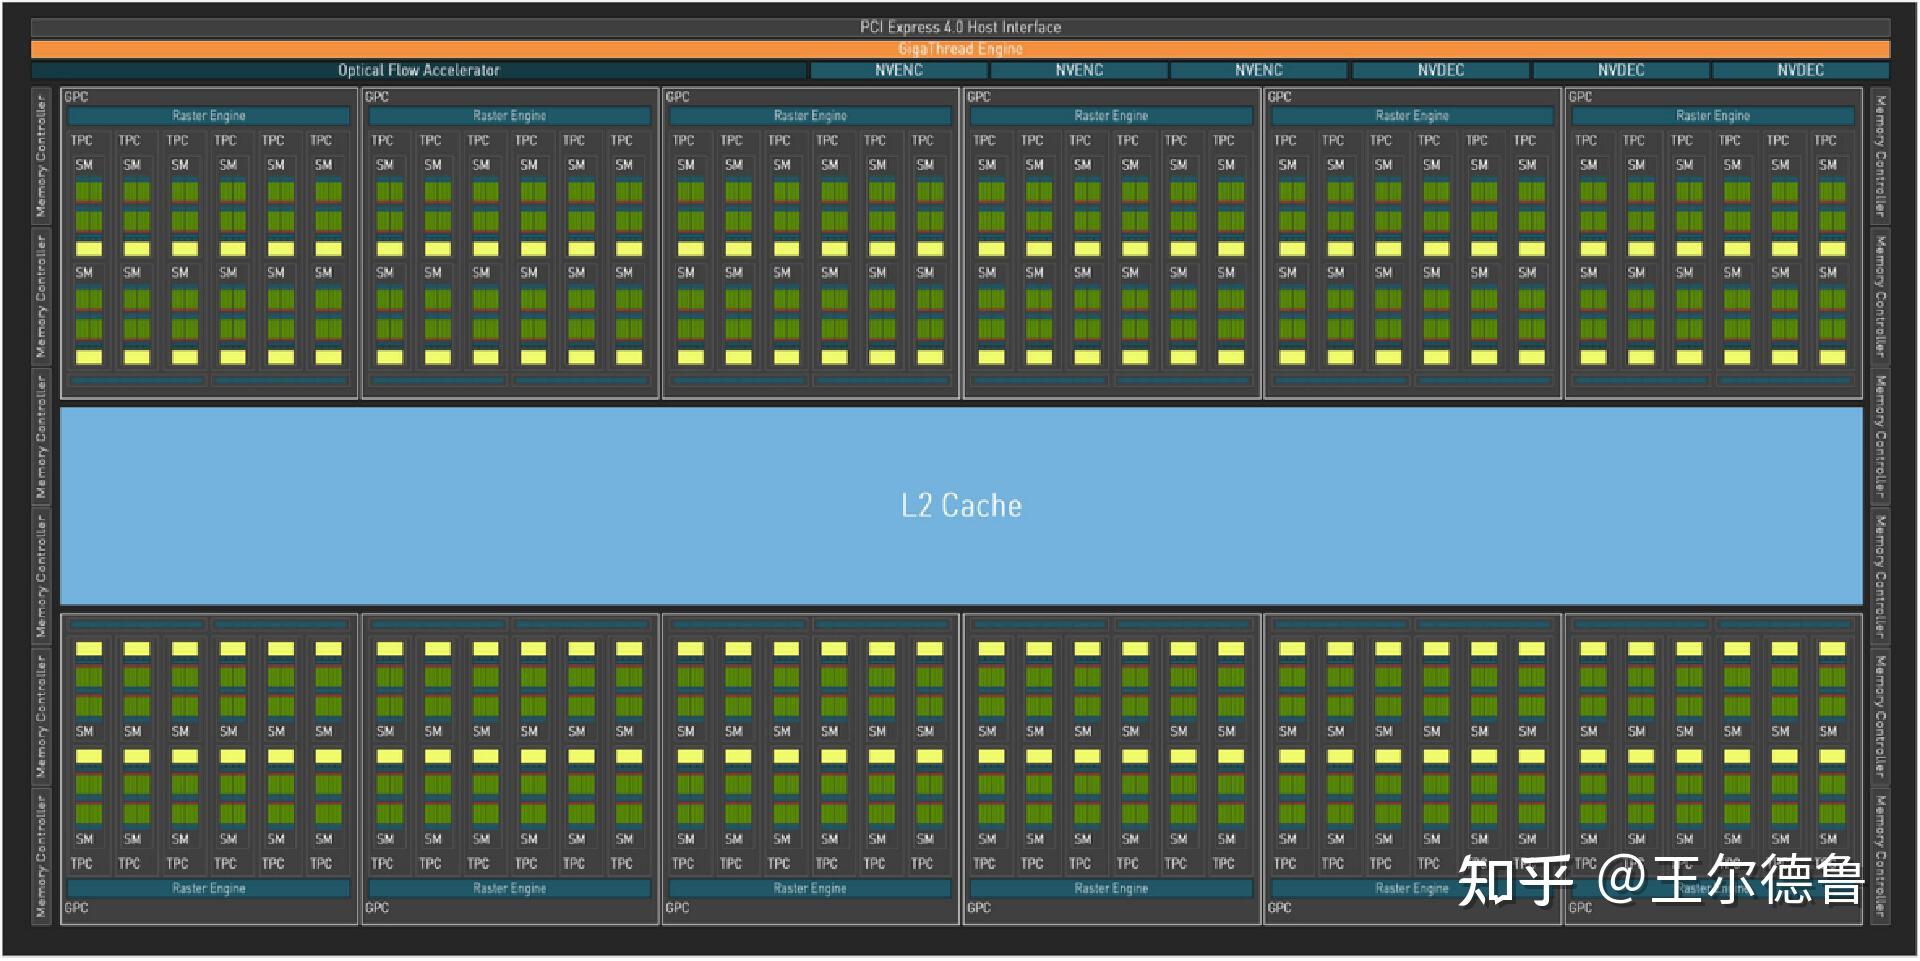Select the rightmost NVENC block
Viewport: 1920px width, 961px height.
coord(1258,70)
